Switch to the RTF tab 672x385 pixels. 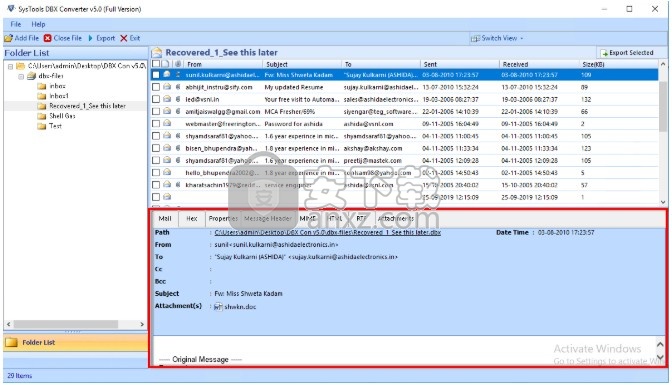[361, 219]
